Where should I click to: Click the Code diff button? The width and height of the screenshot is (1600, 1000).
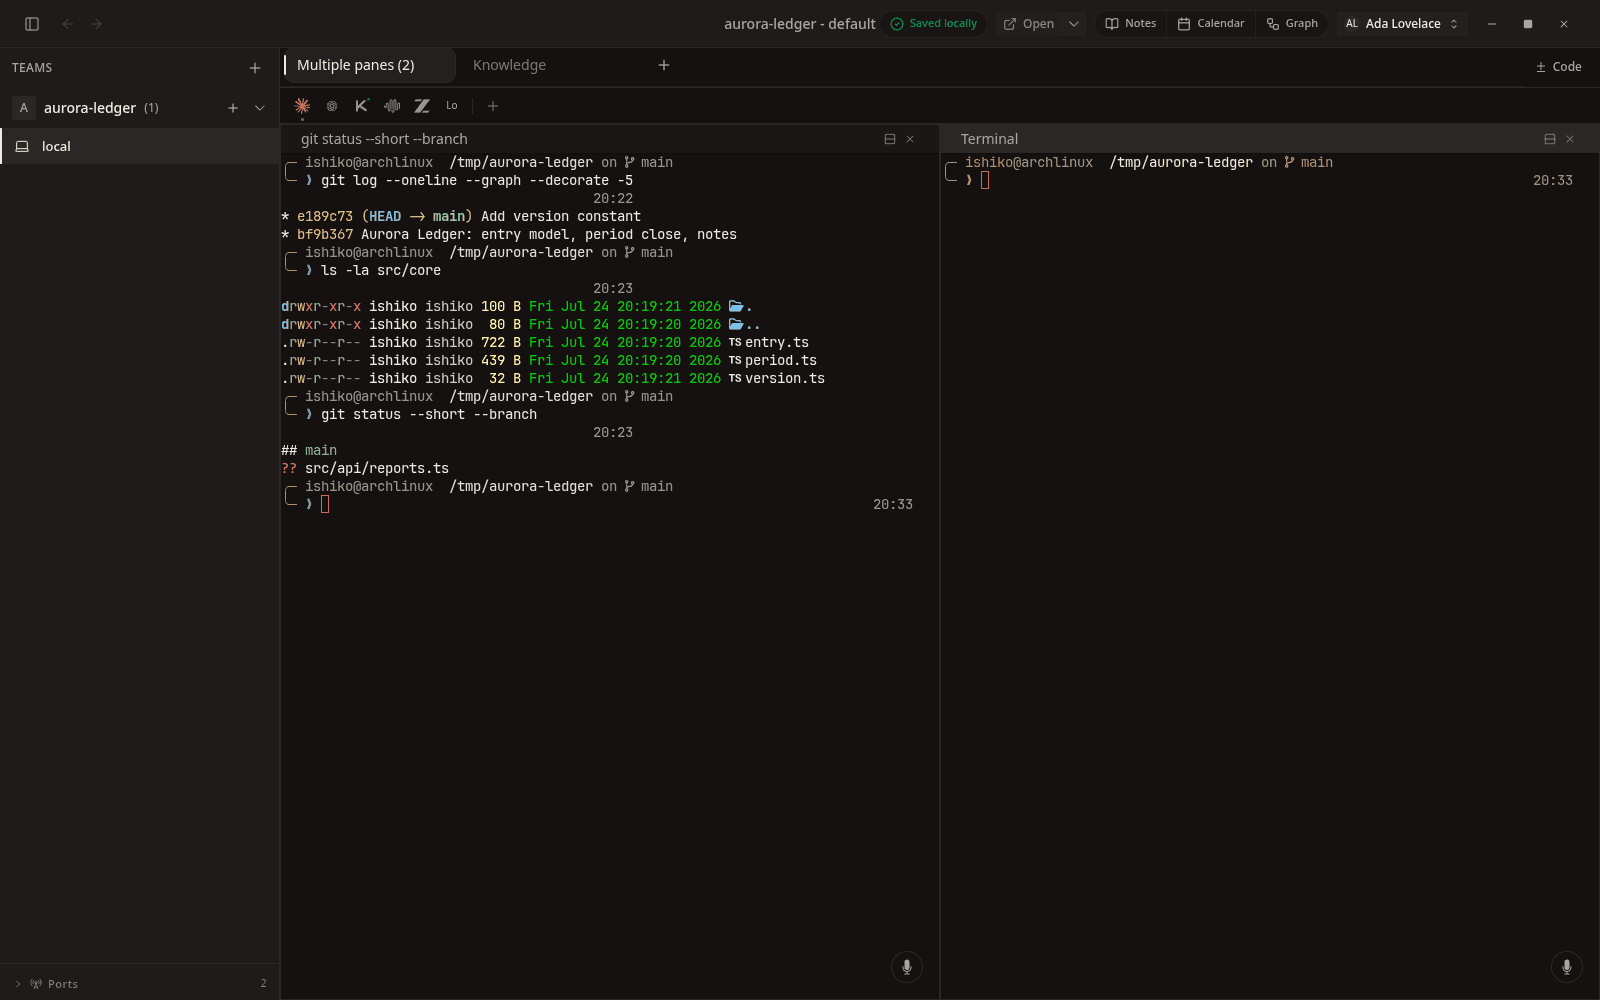(x=1558, y=67)
